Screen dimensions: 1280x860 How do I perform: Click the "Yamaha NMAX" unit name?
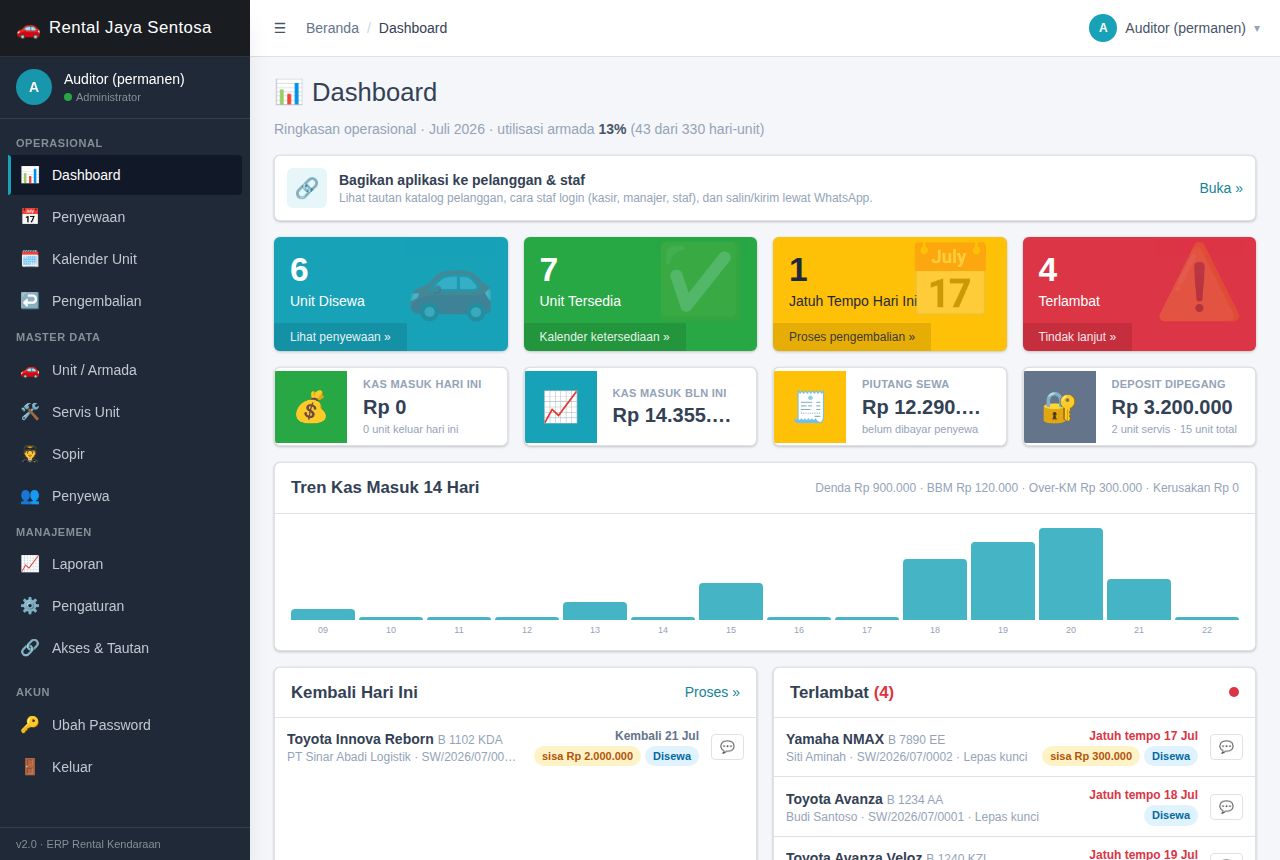tap(835, 739)
